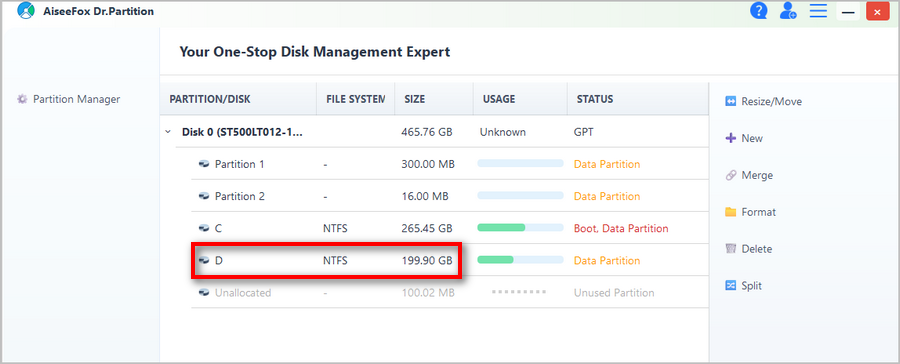Click the Unallocated dotted usage indicator

tap(519, 292)
